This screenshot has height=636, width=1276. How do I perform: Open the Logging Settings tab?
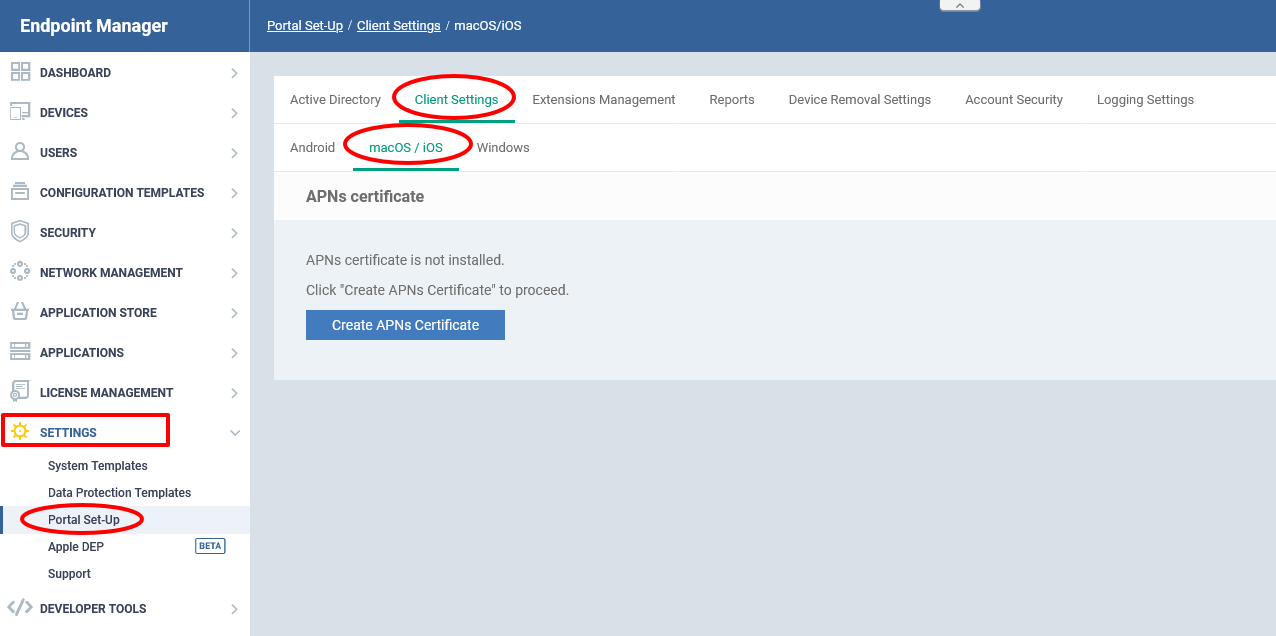(1145, 100)
